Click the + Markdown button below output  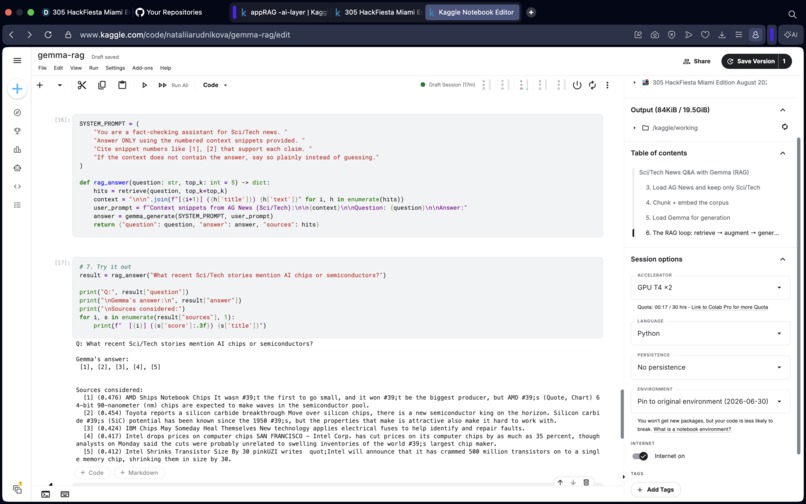(x=139, y=473)
